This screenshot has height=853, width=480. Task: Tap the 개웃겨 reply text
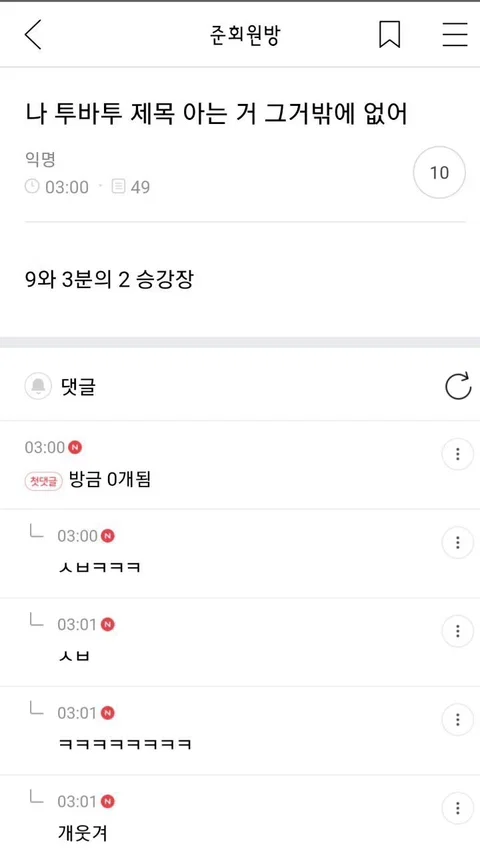82,833
